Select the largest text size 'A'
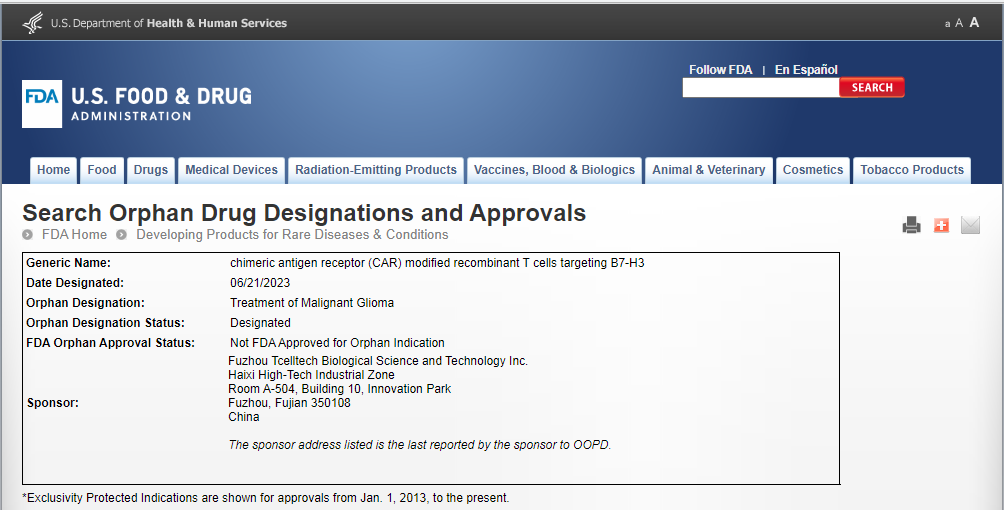The height and width of the screenshot is (510, 1004). click(974, 22)
